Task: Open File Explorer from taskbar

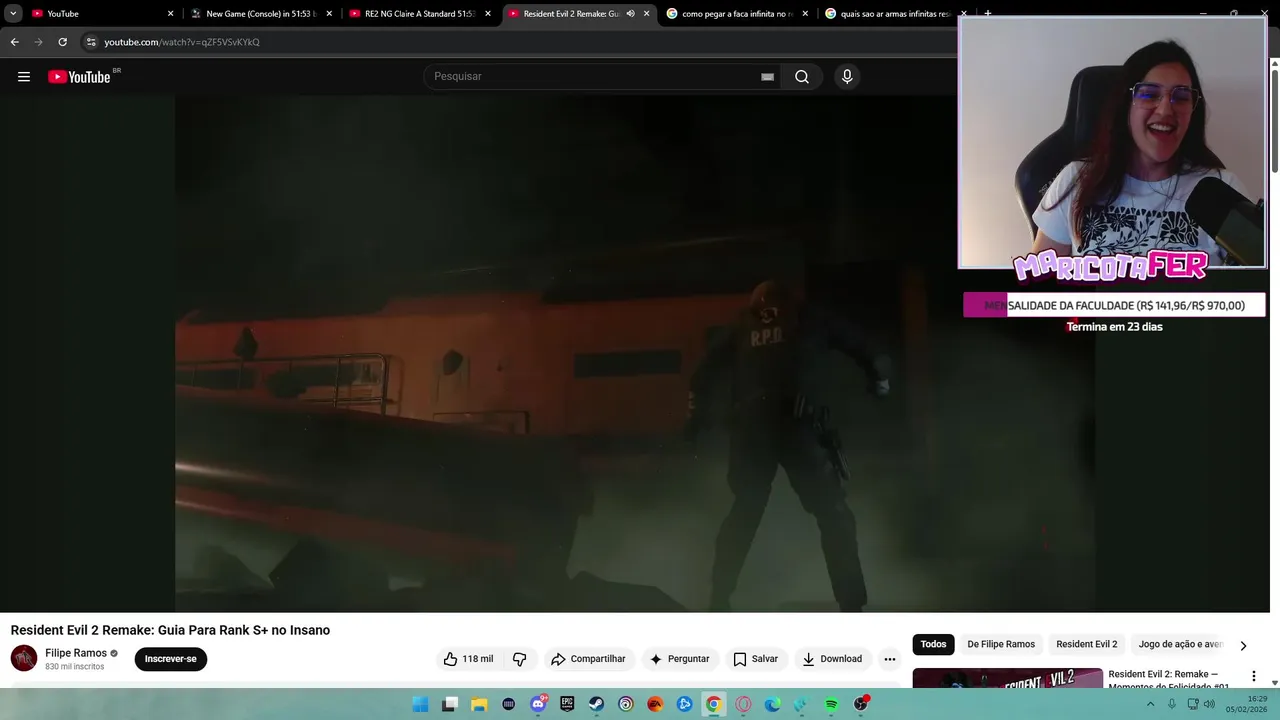Action: [x=479, y=704]
